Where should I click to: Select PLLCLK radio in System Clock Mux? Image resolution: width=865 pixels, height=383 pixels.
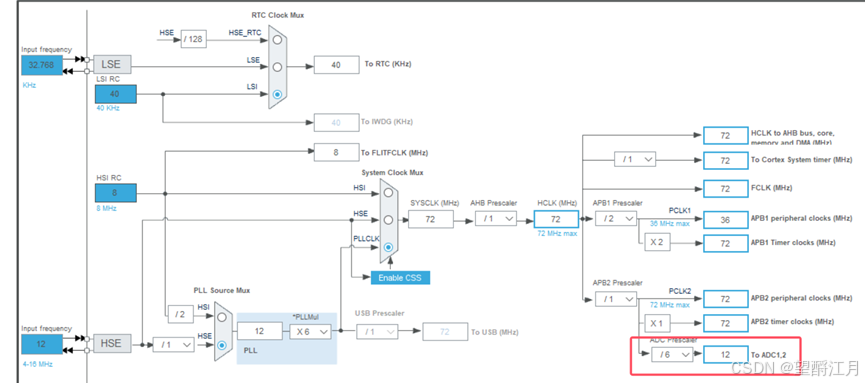[388, 247]
